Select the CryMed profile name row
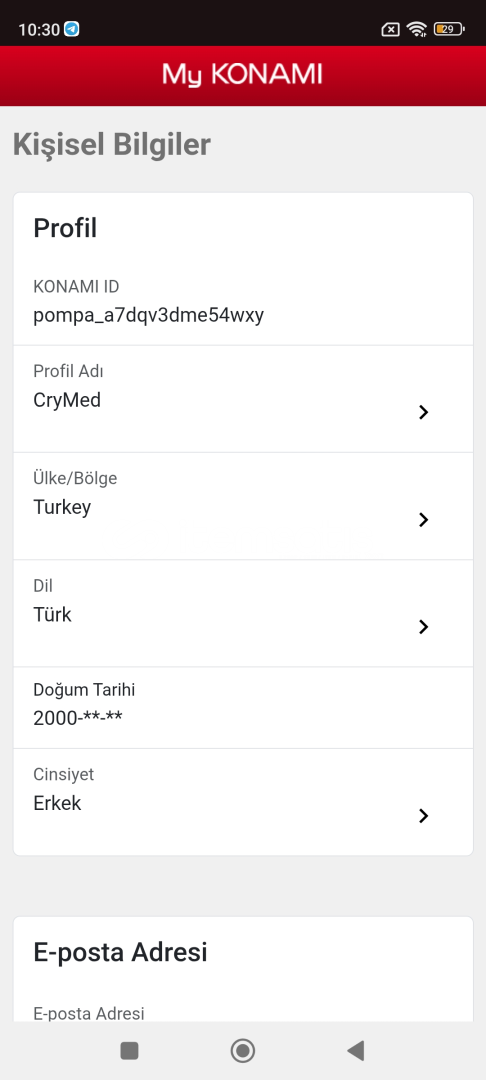The width and height of the screenshot is (486, 1080). point(243,399)
